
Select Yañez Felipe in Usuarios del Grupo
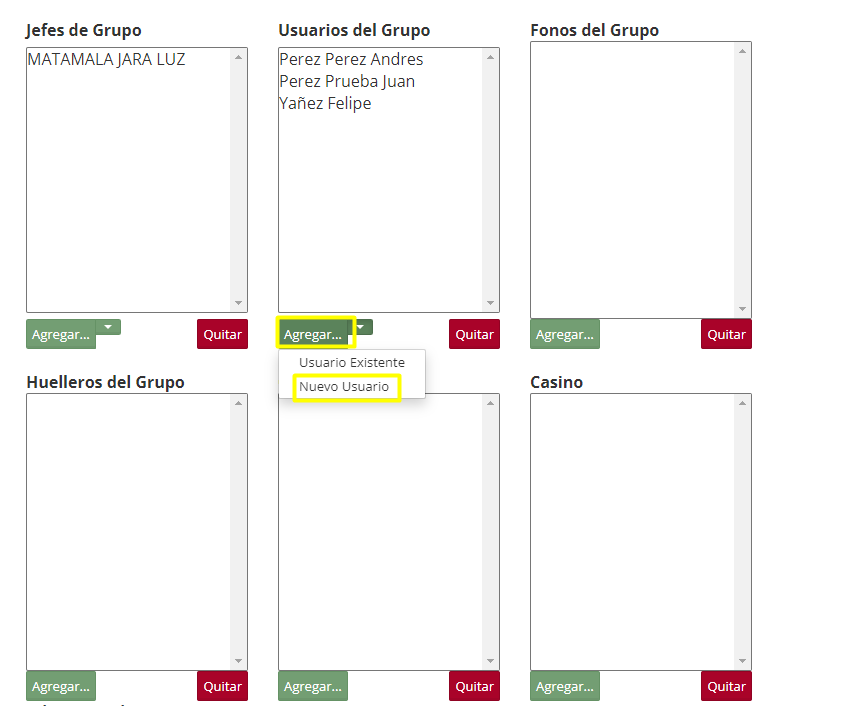click(x=325, y=104)
